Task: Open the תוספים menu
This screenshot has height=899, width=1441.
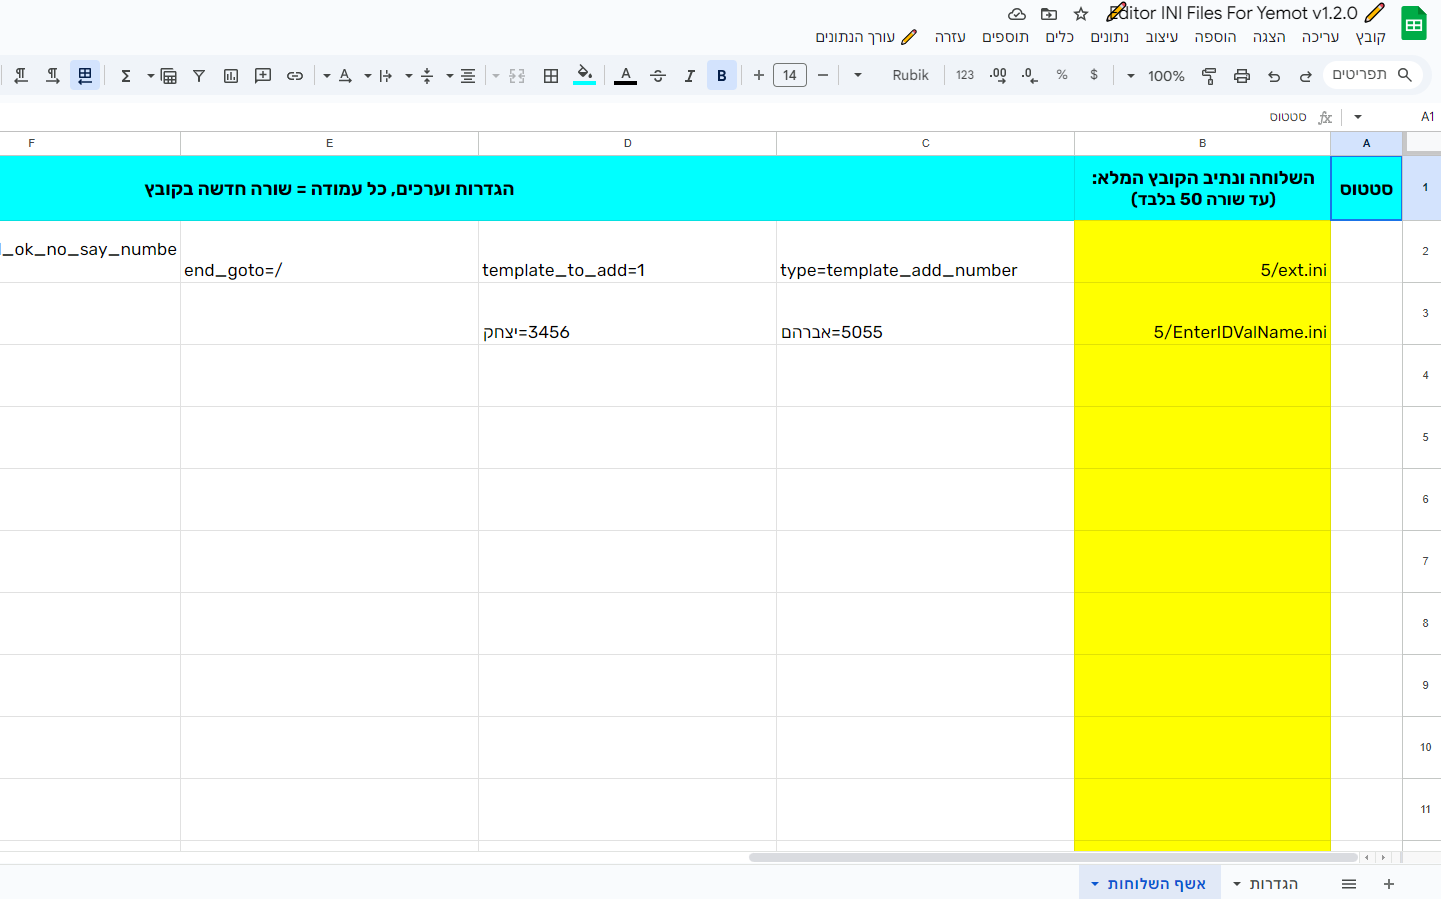Action: click(x=1006, y=37)
